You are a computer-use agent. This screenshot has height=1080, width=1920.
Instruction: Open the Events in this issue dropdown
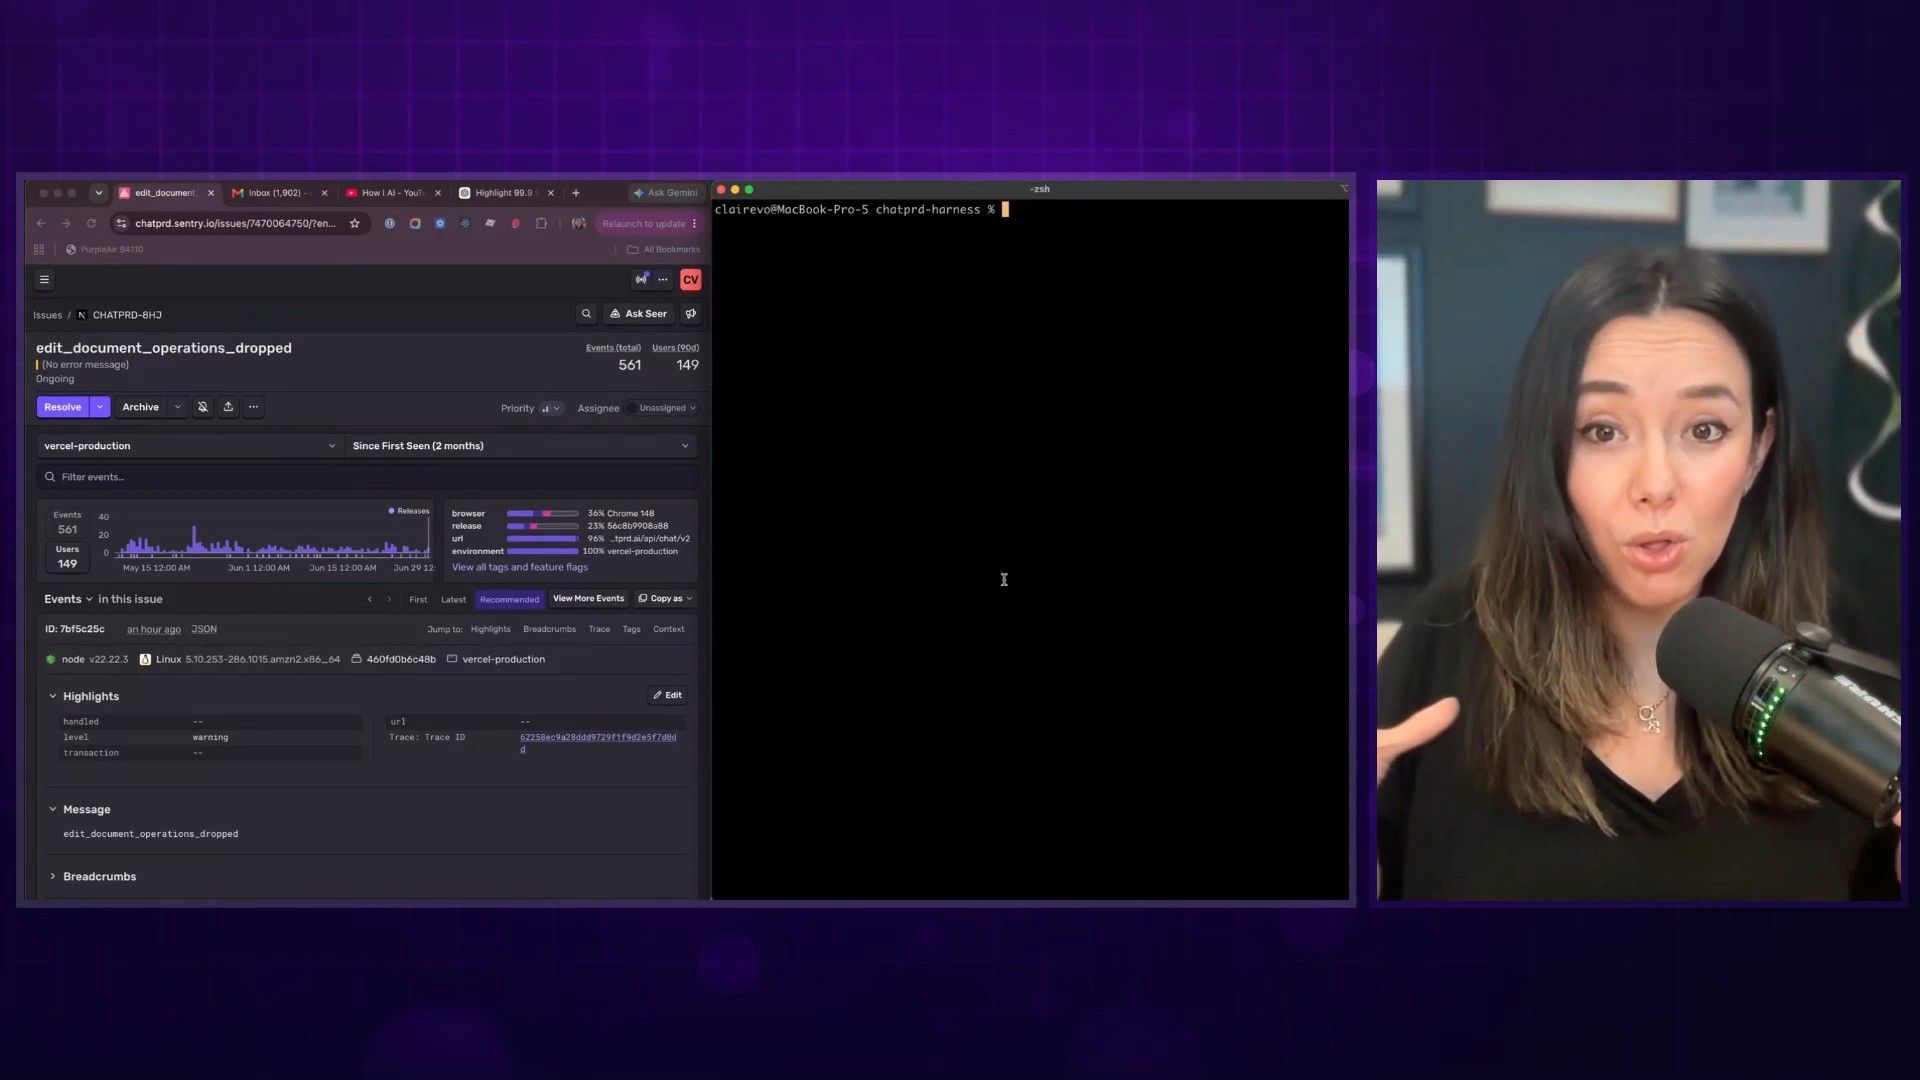click(68, 599)
